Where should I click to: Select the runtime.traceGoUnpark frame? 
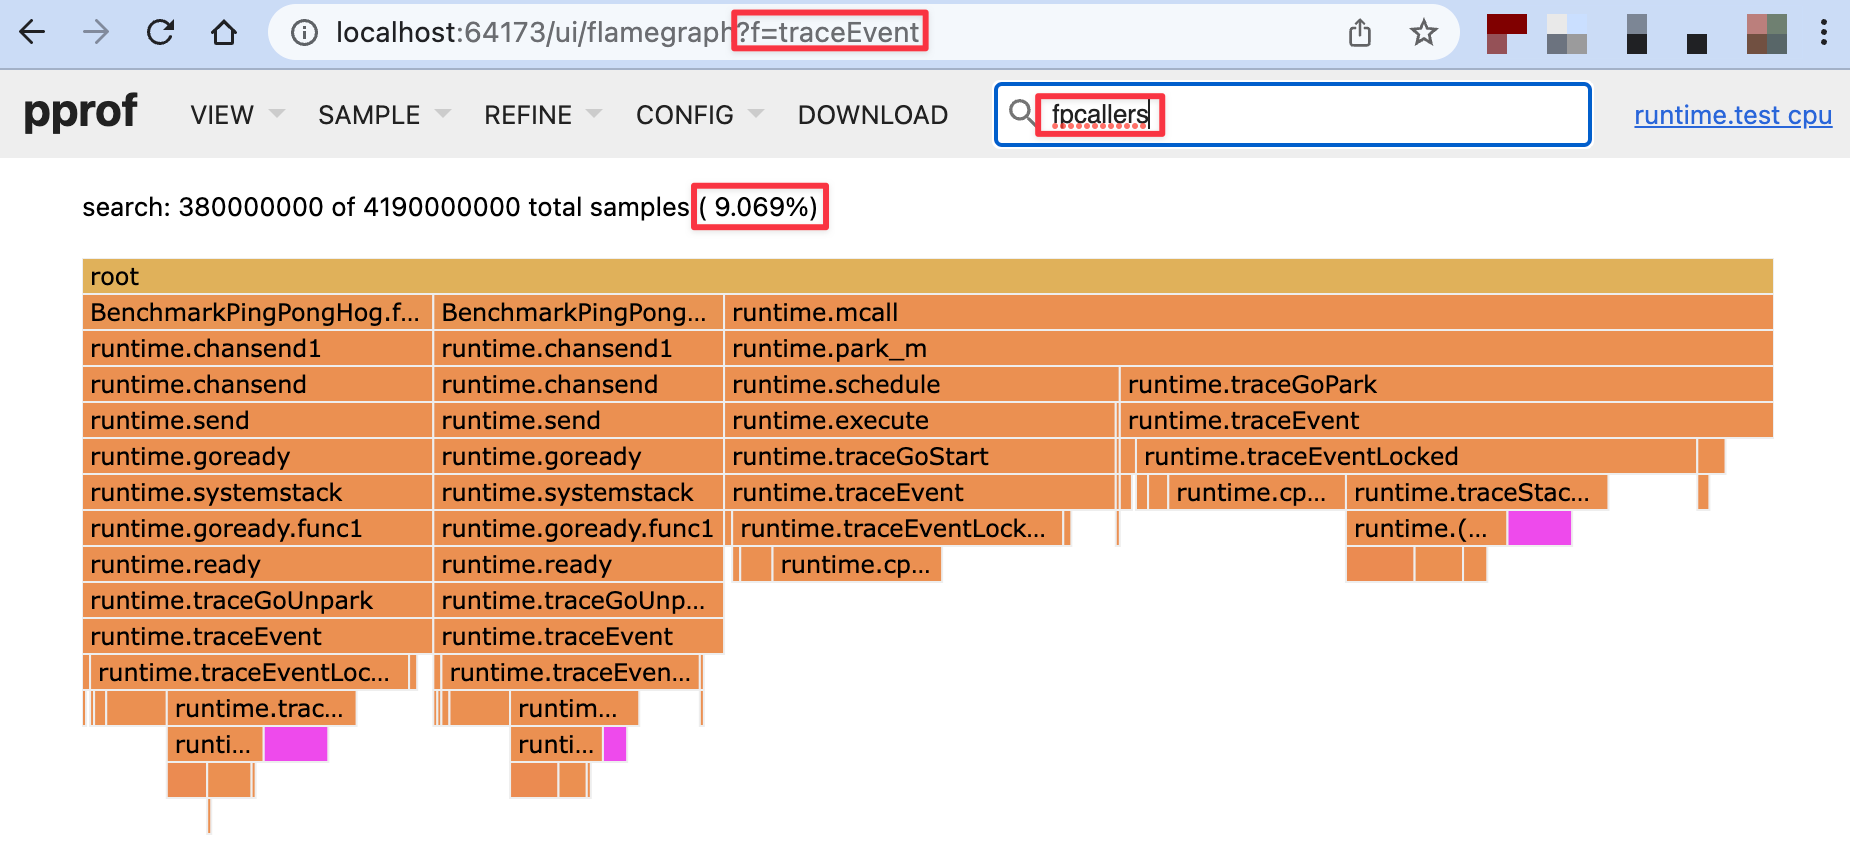coord(257,600)
